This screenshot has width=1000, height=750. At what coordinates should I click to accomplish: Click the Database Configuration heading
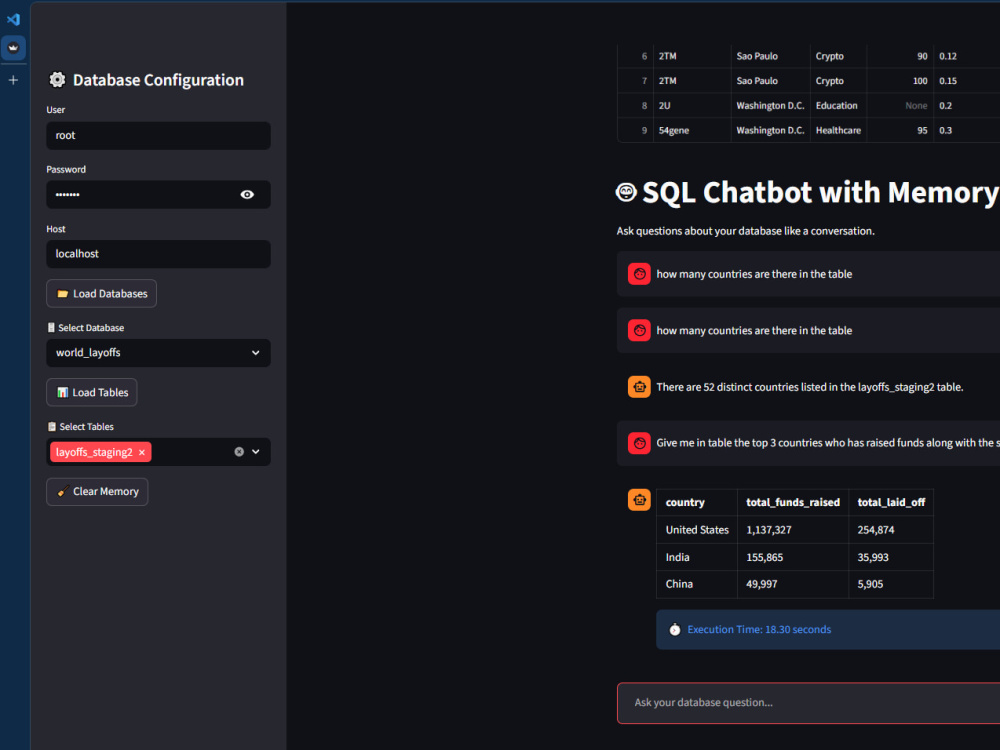point(158,80)
